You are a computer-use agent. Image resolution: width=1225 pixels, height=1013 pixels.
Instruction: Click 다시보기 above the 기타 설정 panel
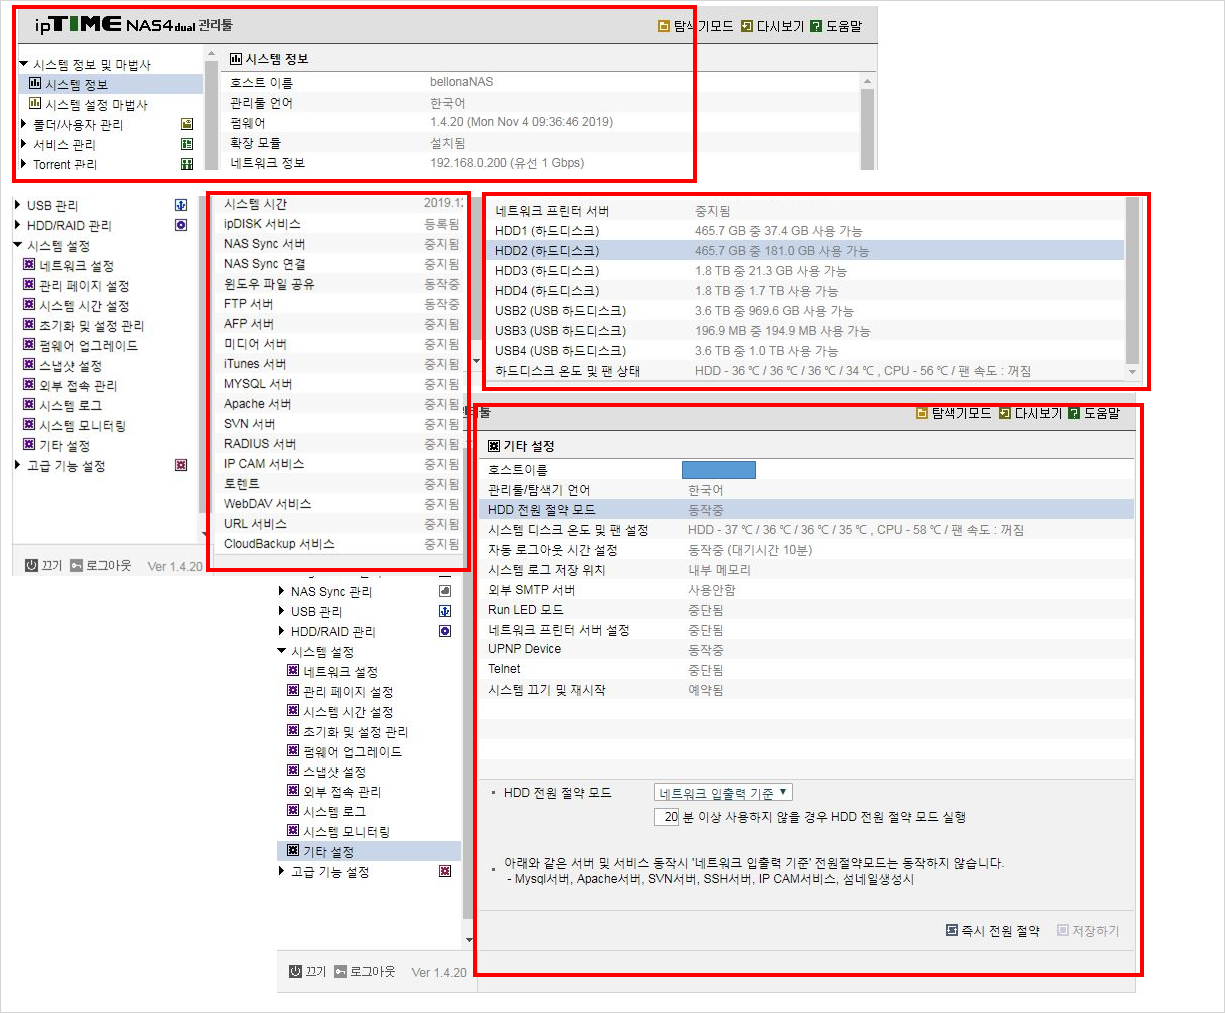pos(1030,413)
